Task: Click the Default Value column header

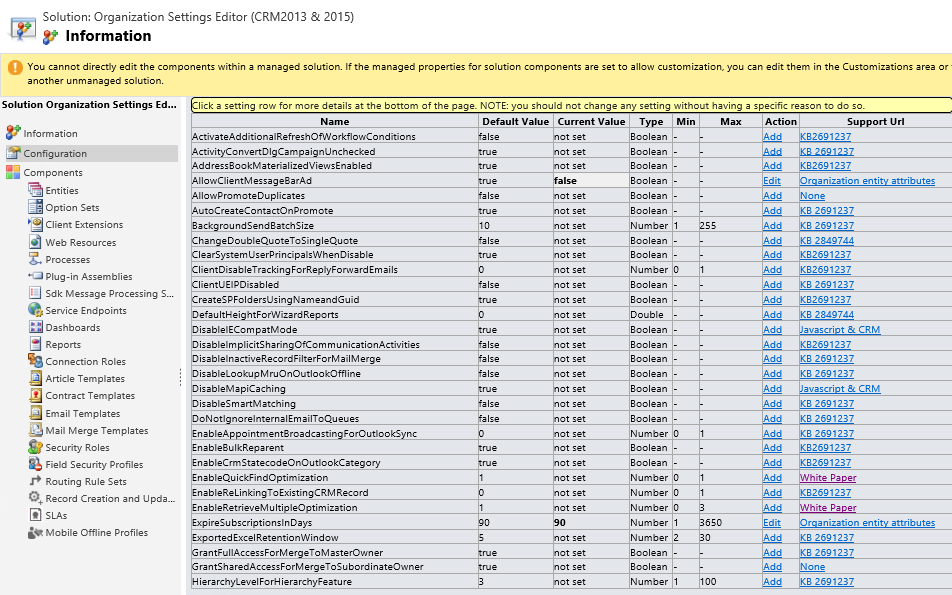Action: coord(515,121)
